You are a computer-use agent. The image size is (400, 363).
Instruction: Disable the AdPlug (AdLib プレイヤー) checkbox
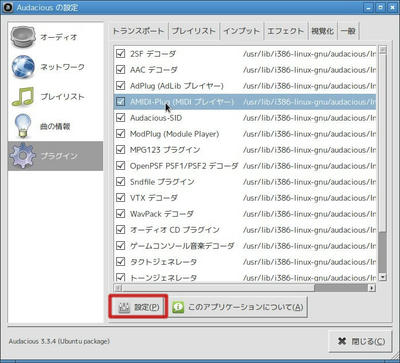(x=120, y=86)
